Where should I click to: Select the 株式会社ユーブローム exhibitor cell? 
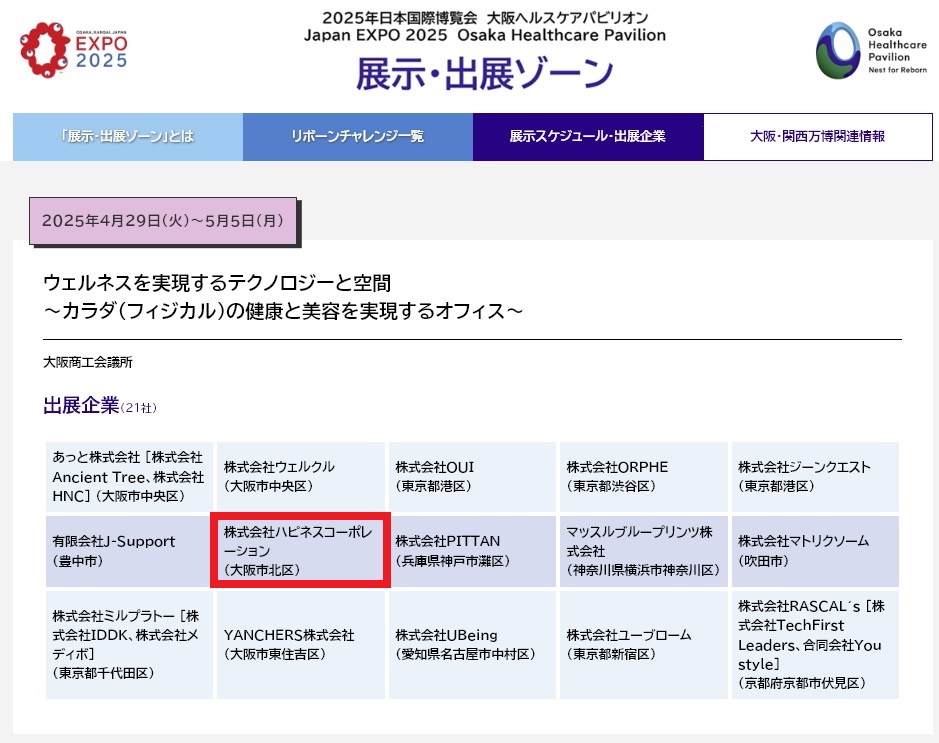(x=644, y=645)
